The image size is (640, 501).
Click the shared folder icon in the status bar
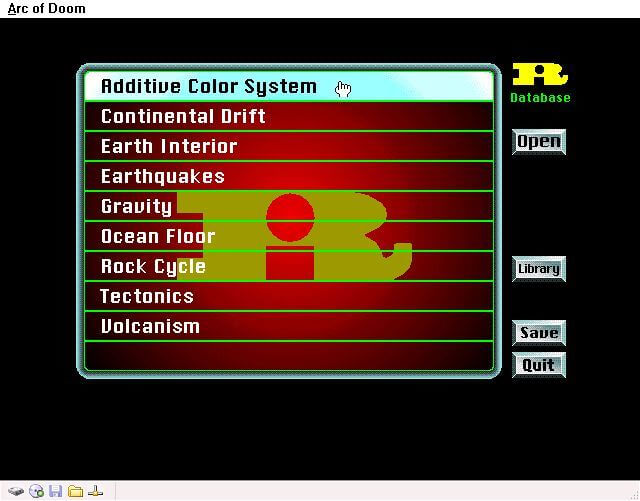[x=76, y=491]
